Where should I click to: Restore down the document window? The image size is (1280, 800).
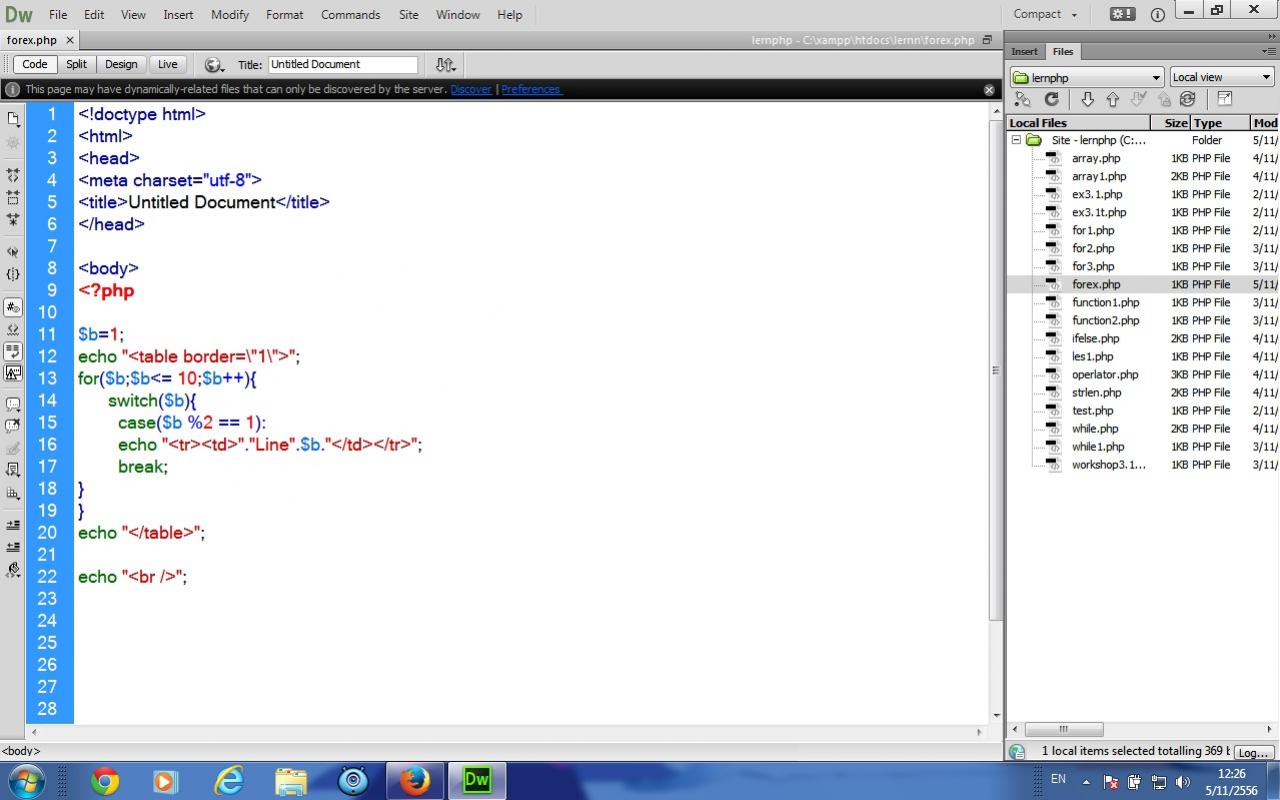[987, 40]
